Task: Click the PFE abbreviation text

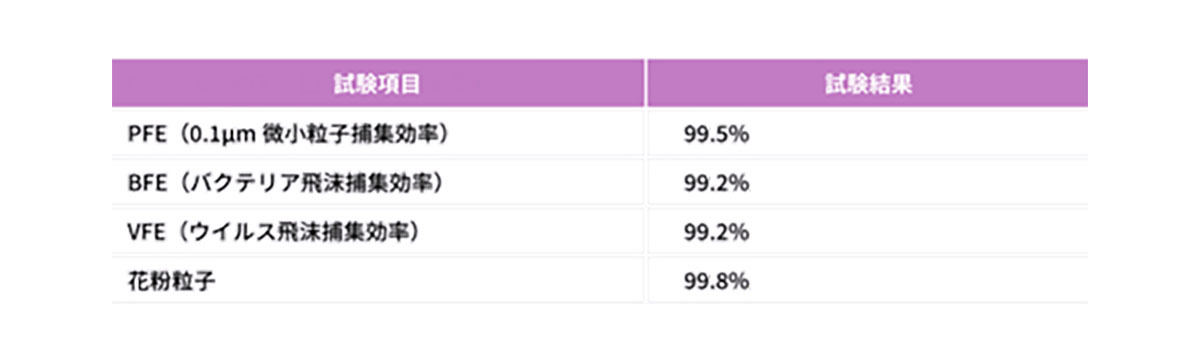Action: 144,134
